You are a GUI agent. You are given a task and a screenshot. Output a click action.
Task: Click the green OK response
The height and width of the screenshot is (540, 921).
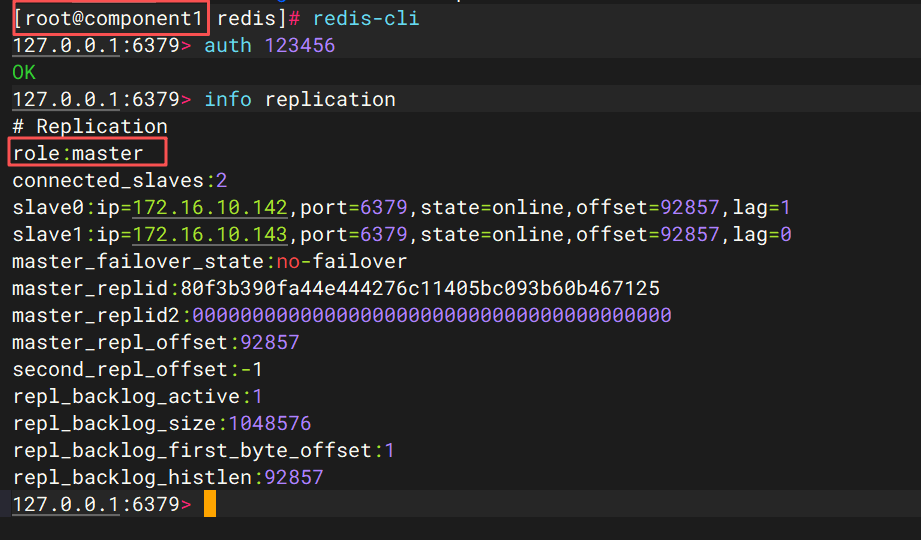pyautogui.click(x=24, y=73)
